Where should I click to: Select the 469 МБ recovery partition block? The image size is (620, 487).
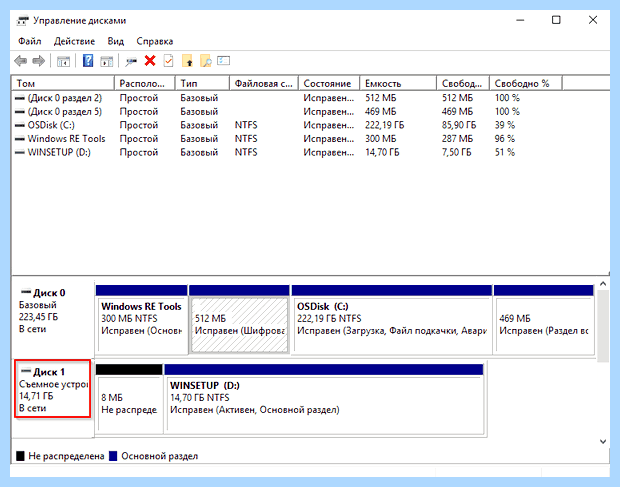(x=544, y=319)
